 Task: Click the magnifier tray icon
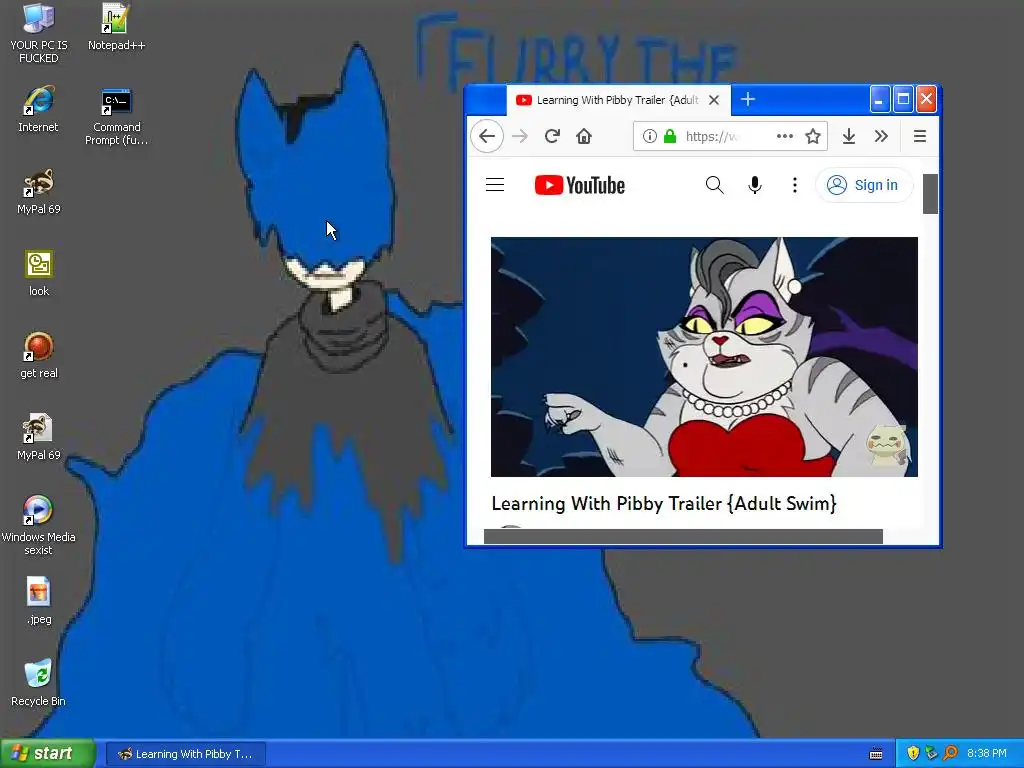tap(950, 753)
